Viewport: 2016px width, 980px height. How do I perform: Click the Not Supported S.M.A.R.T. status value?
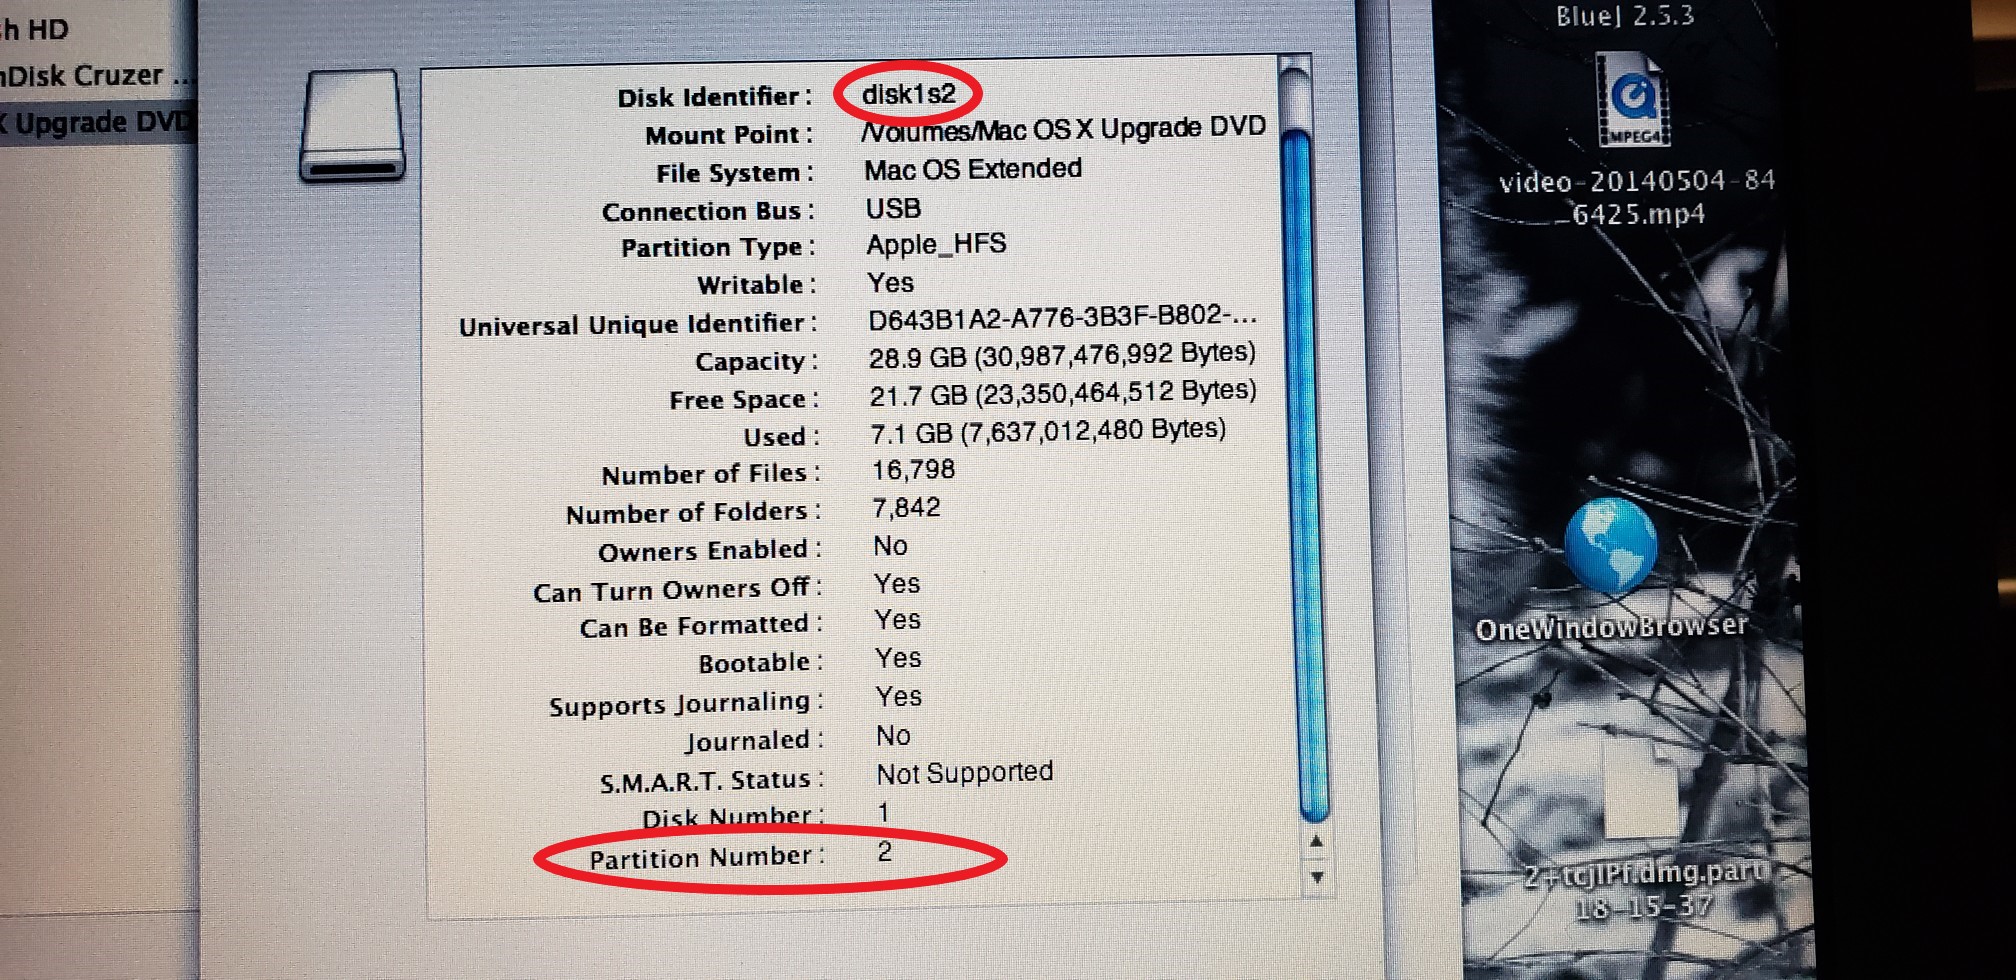click(965, 773)
